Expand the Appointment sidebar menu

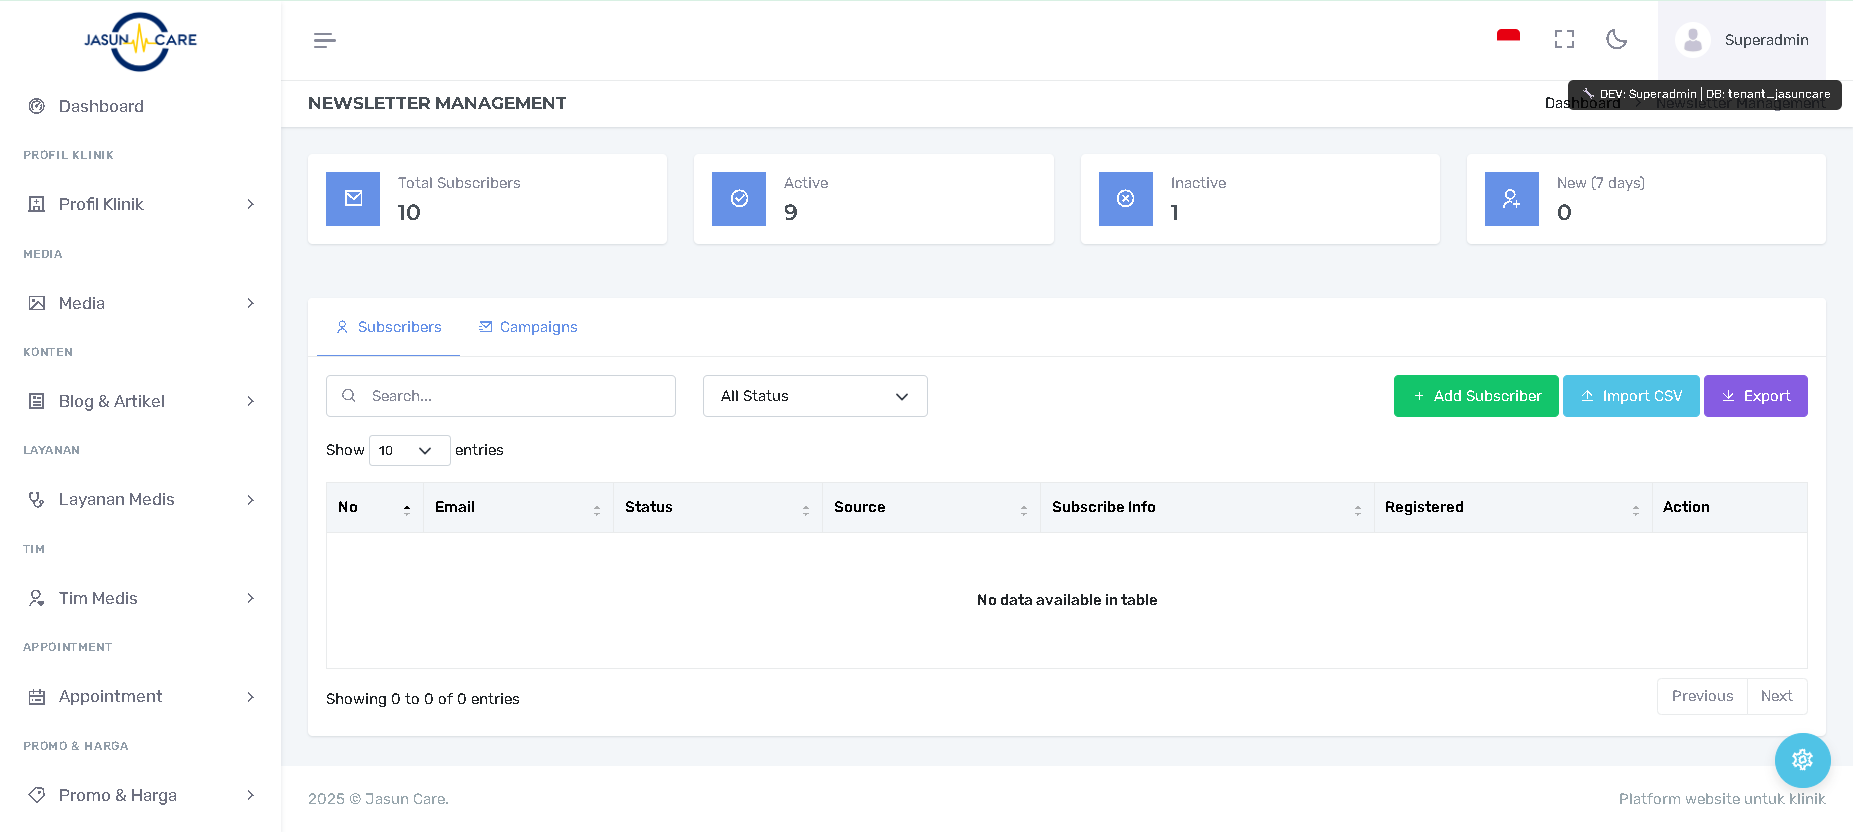coord(140,696)
